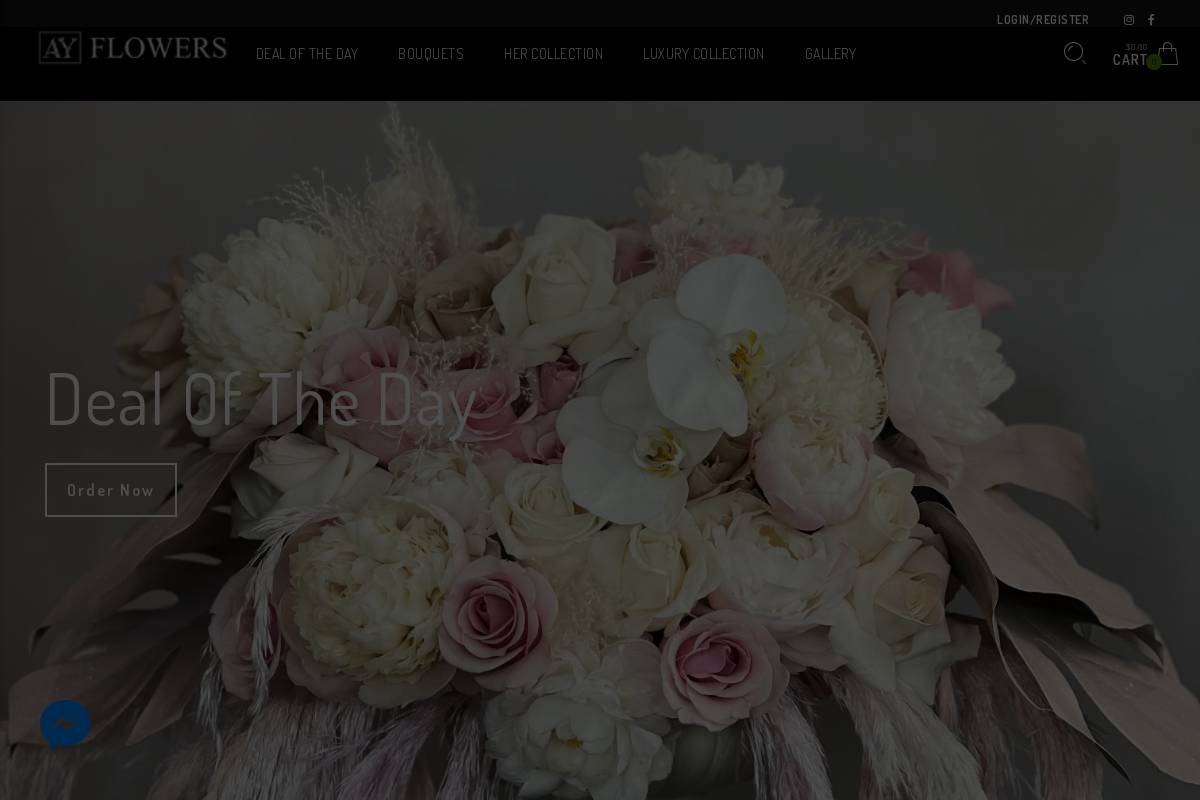Open the Instagram social icon
The image size is (1200, 800).
point(1128,19)
